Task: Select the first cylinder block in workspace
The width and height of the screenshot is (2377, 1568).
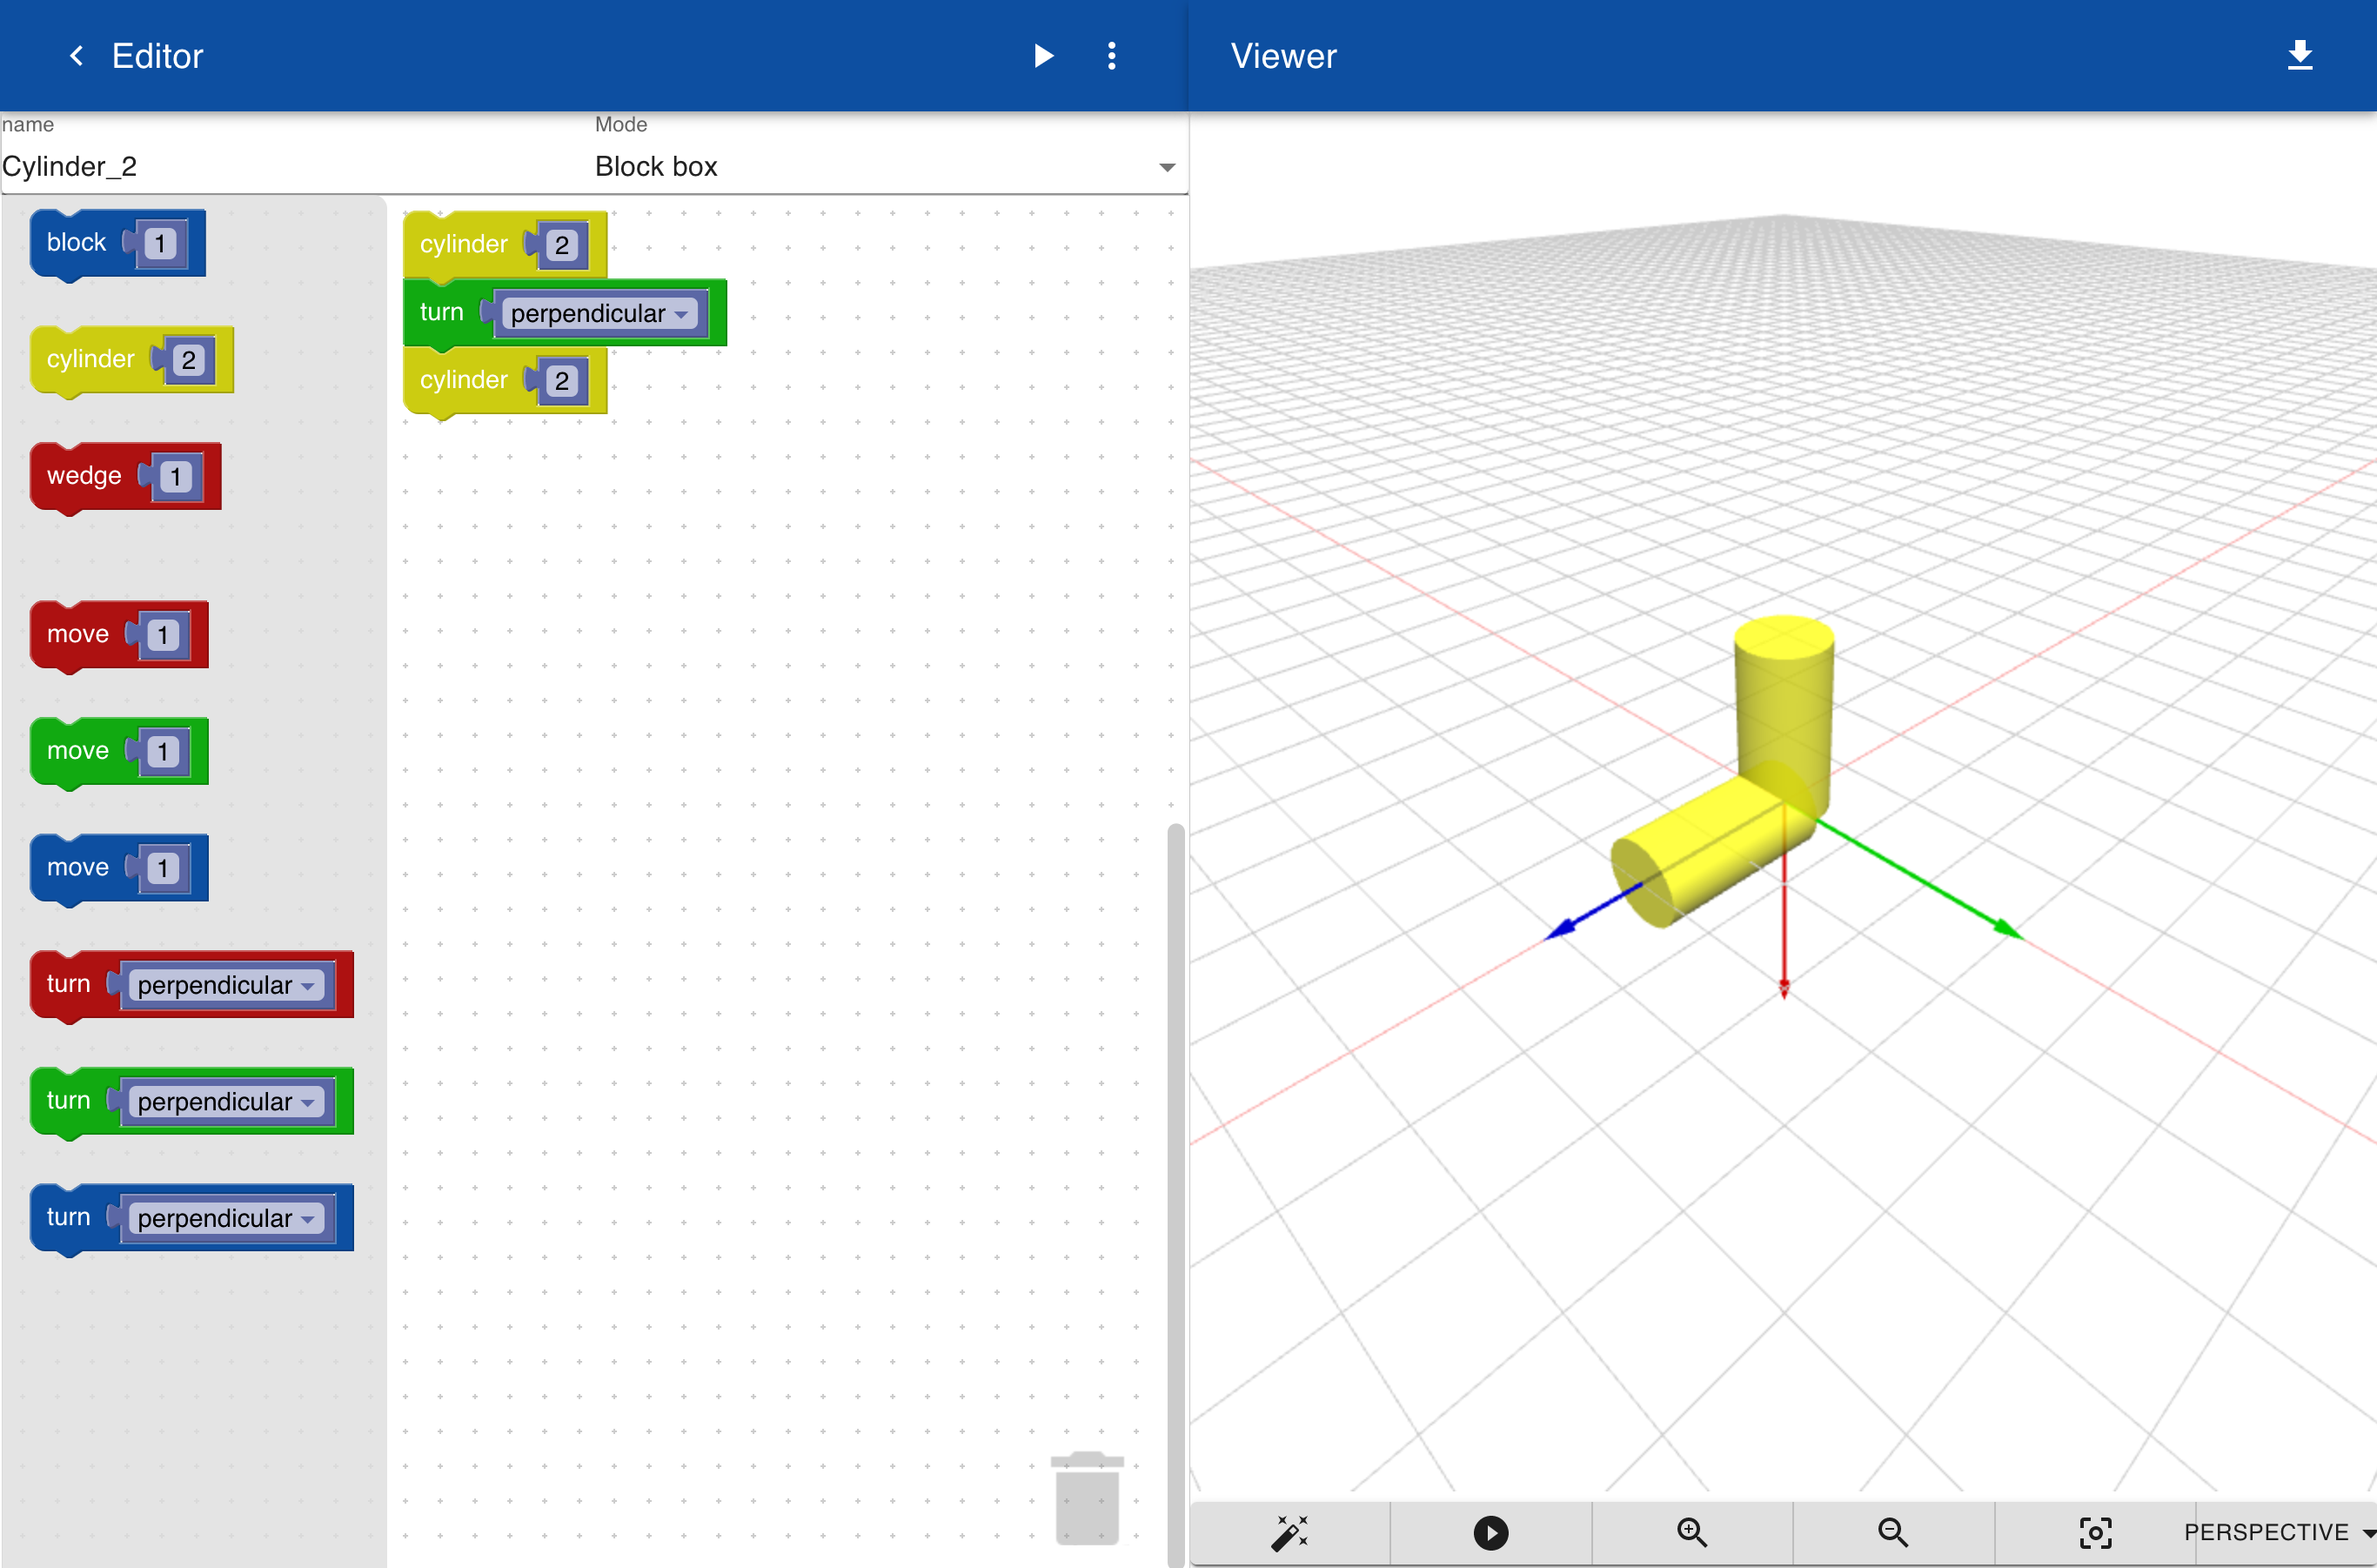Action: coord(462,245)
